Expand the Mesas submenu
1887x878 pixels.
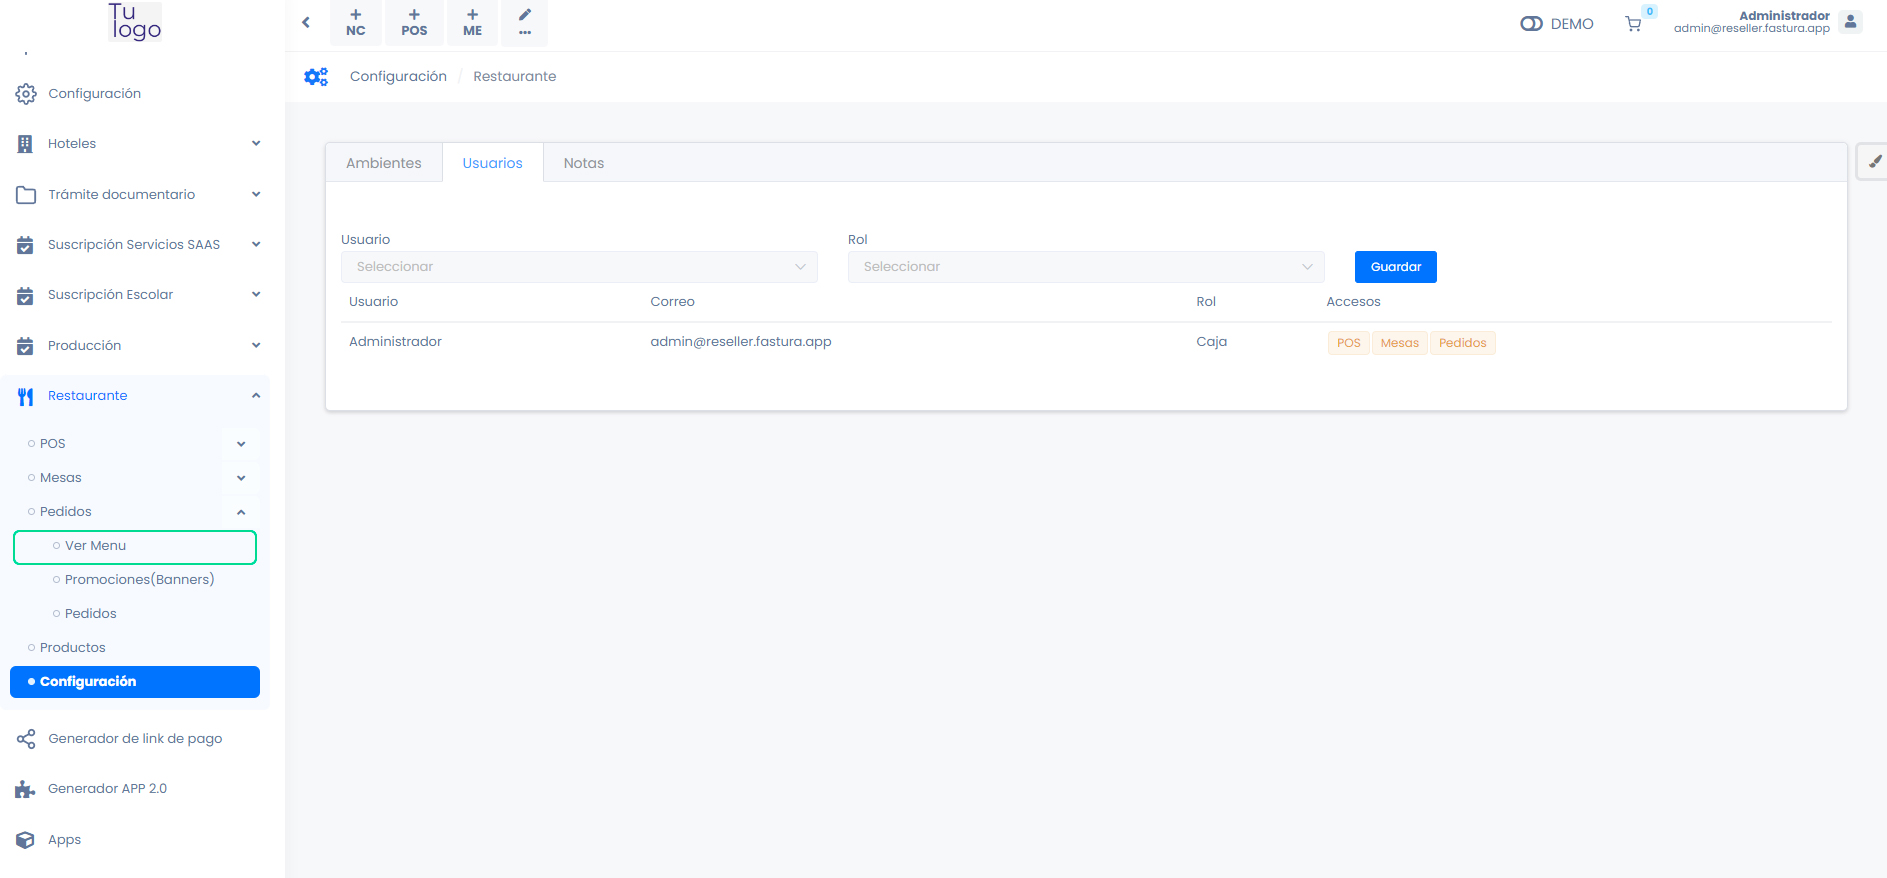(x=241, y=478)
